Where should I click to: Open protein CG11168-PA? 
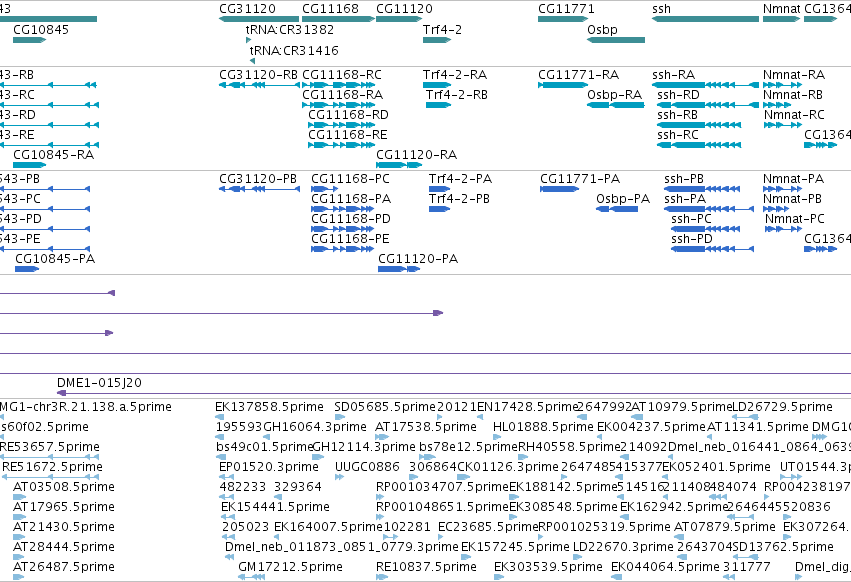(x=351, y=199)
